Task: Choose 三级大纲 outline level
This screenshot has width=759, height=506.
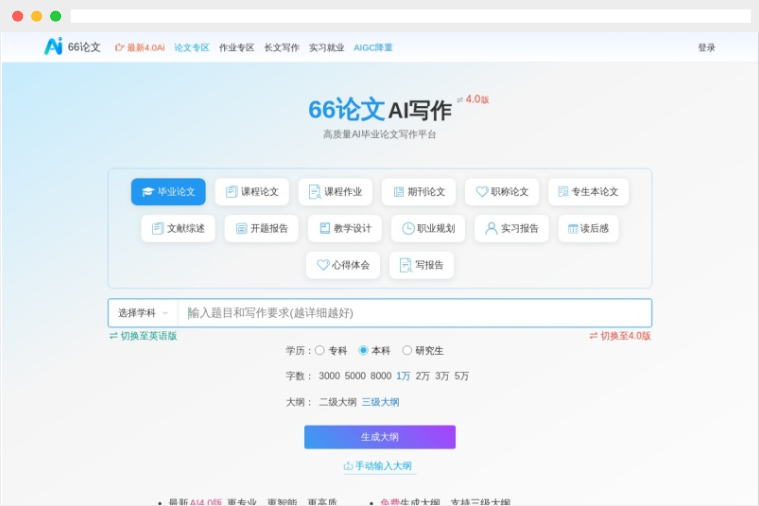Action: [380, 402]
